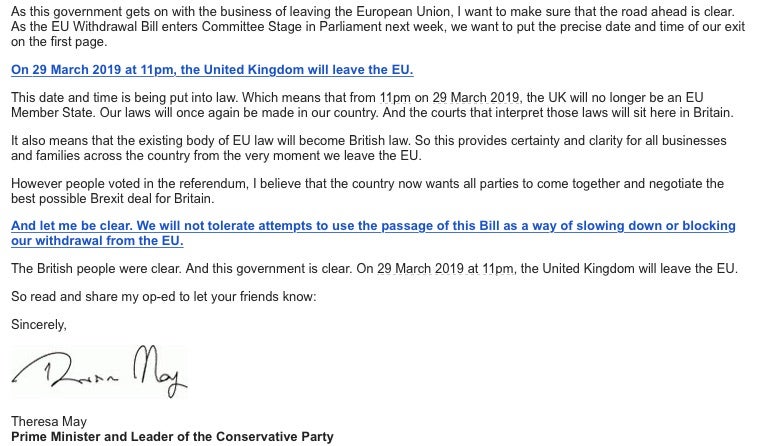Click the "Sincerely," closing text
The width and height of the screenshot is (763, 446).
(x=39, y=324)
